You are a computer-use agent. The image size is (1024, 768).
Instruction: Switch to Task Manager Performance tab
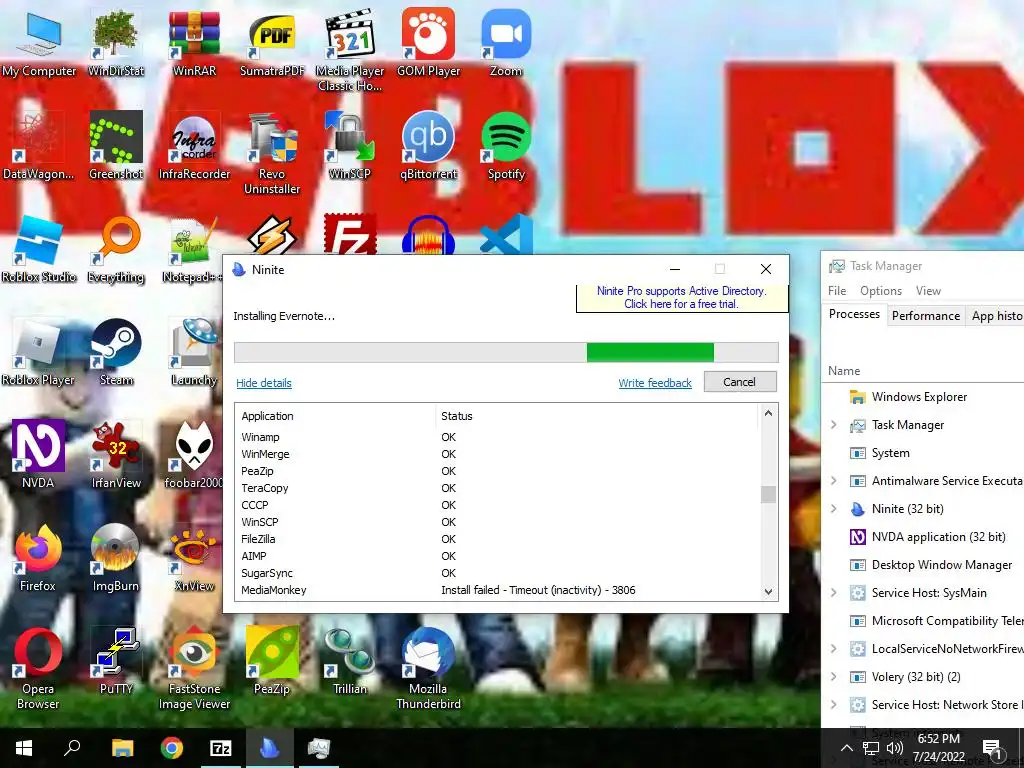[x=926, y=315]
